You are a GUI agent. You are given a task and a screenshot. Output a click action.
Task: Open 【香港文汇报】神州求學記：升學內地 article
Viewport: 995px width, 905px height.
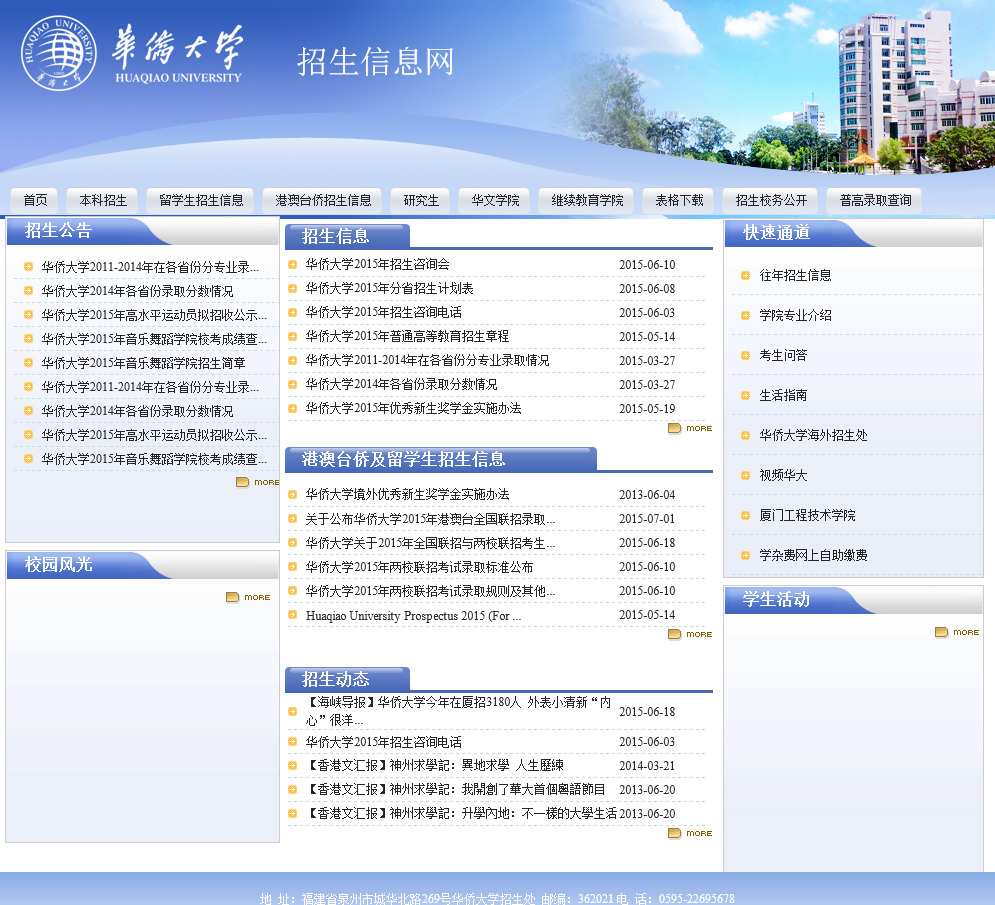[461, 814]
